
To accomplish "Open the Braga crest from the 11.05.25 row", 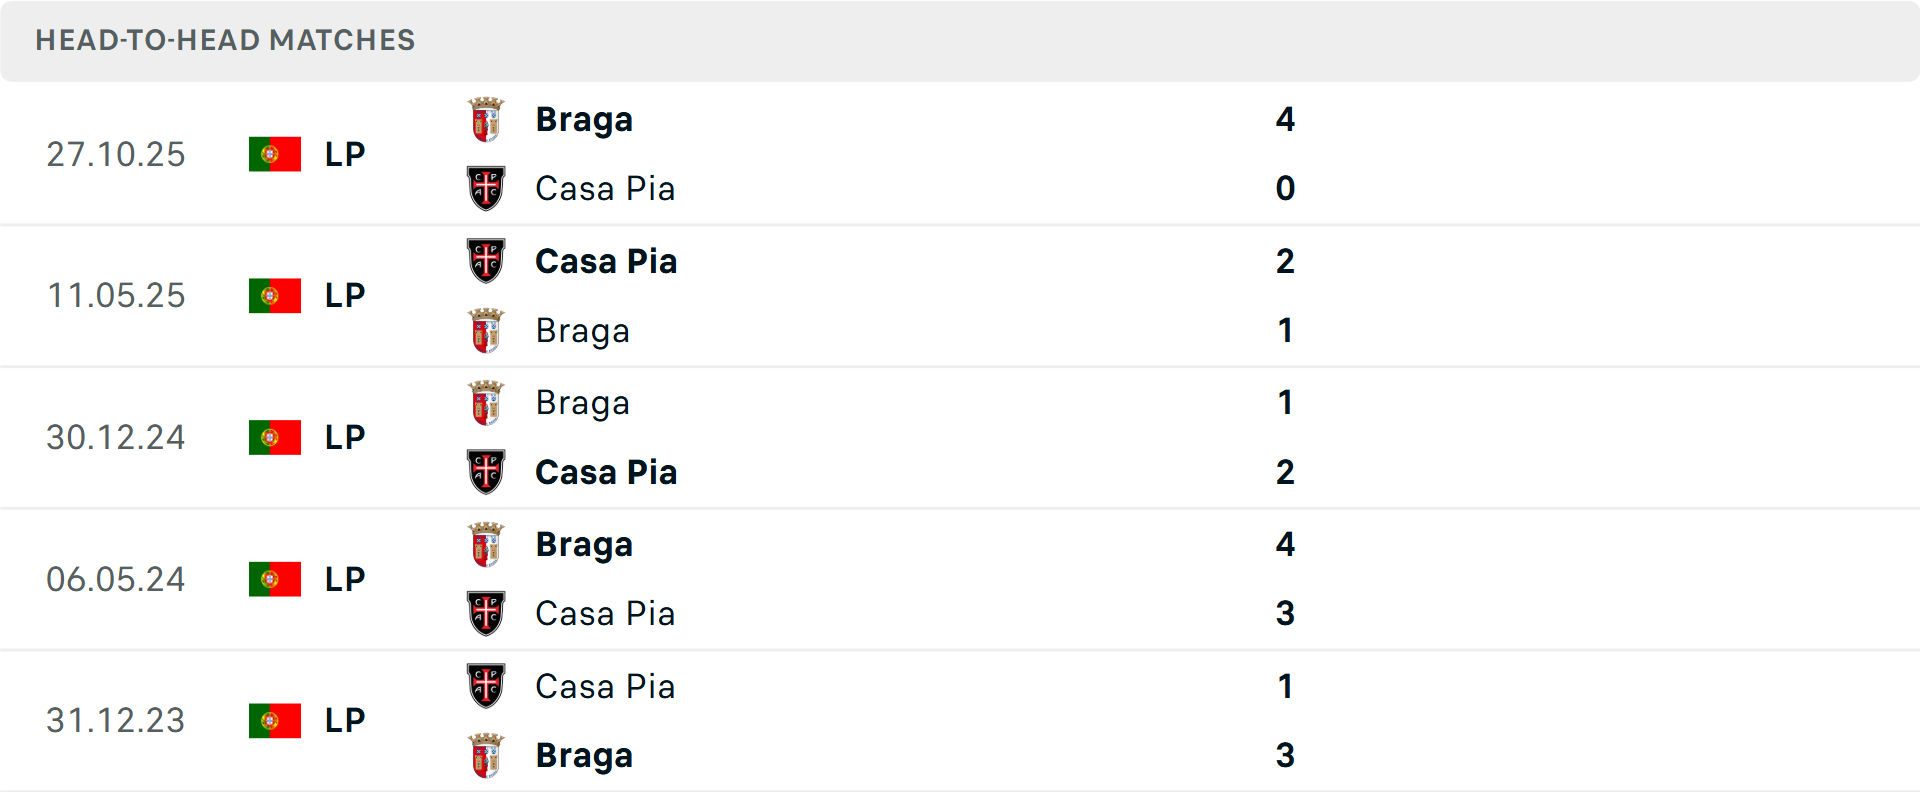I will pyautogui.click(x=486, y=330).
